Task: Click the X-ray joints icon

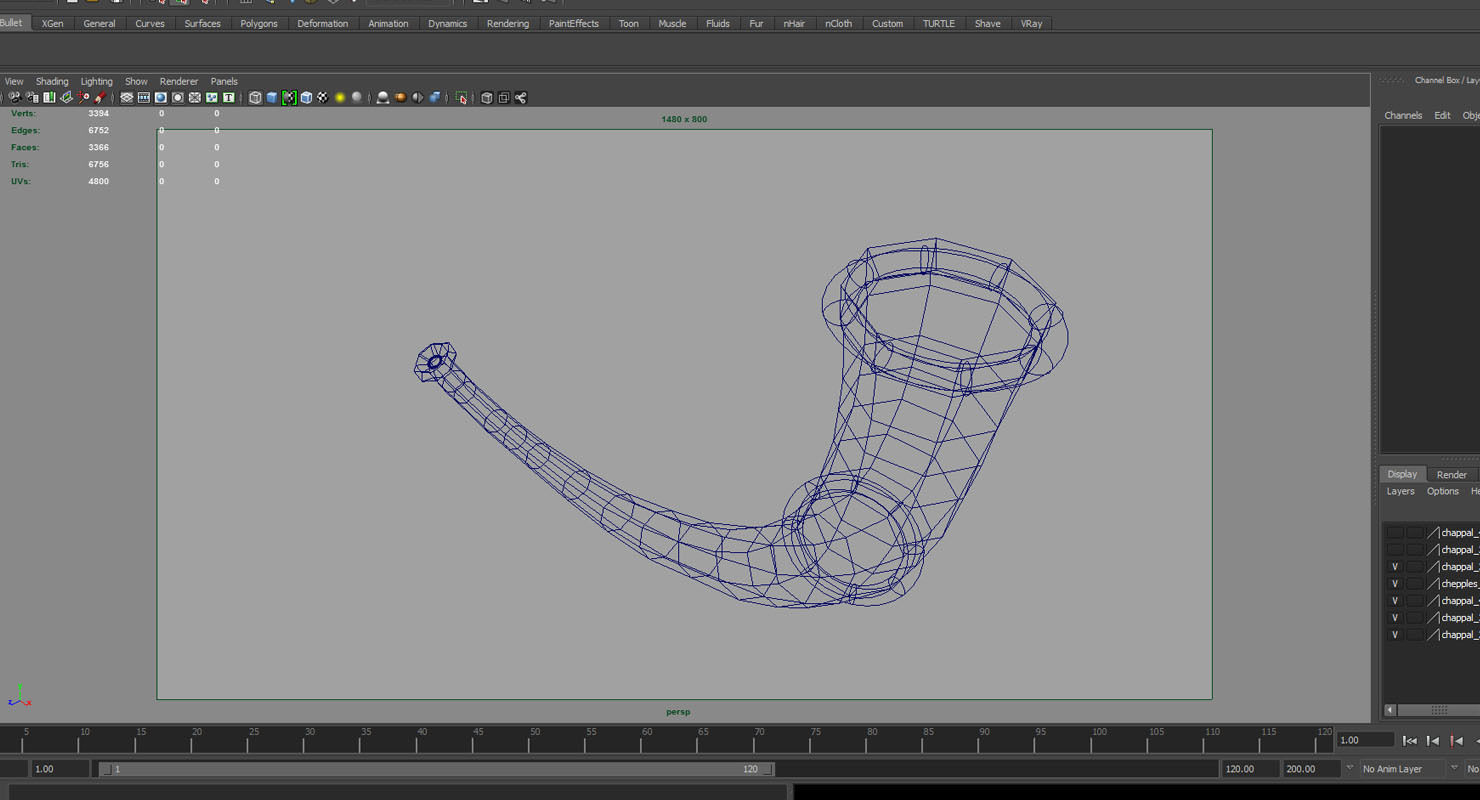Action: 521,98
